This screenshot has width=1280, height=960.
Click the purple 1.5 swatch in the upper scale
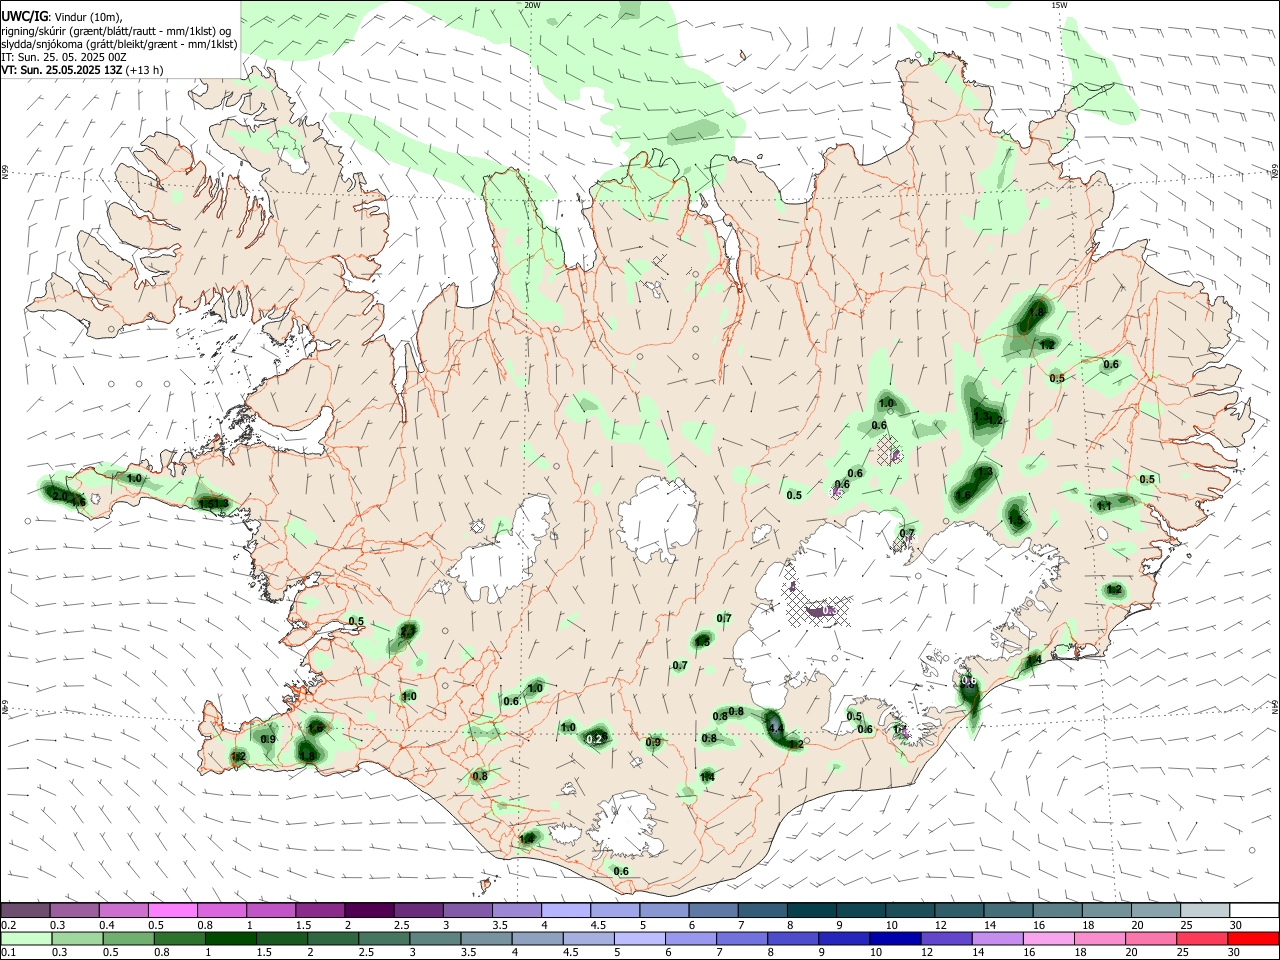click(319, 910)
